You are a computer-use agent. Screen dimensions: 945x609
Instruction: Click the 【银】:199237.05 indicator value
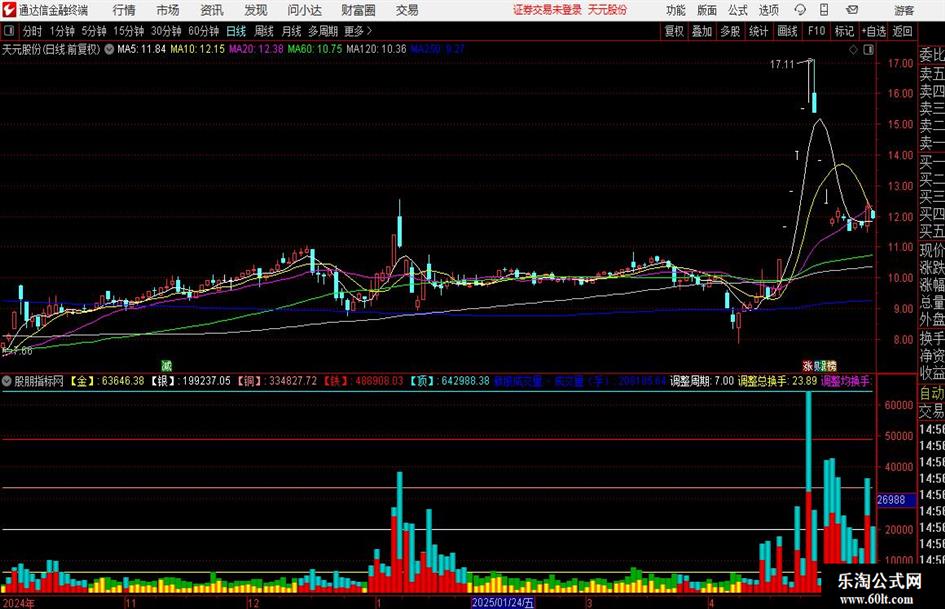point(191,381)
